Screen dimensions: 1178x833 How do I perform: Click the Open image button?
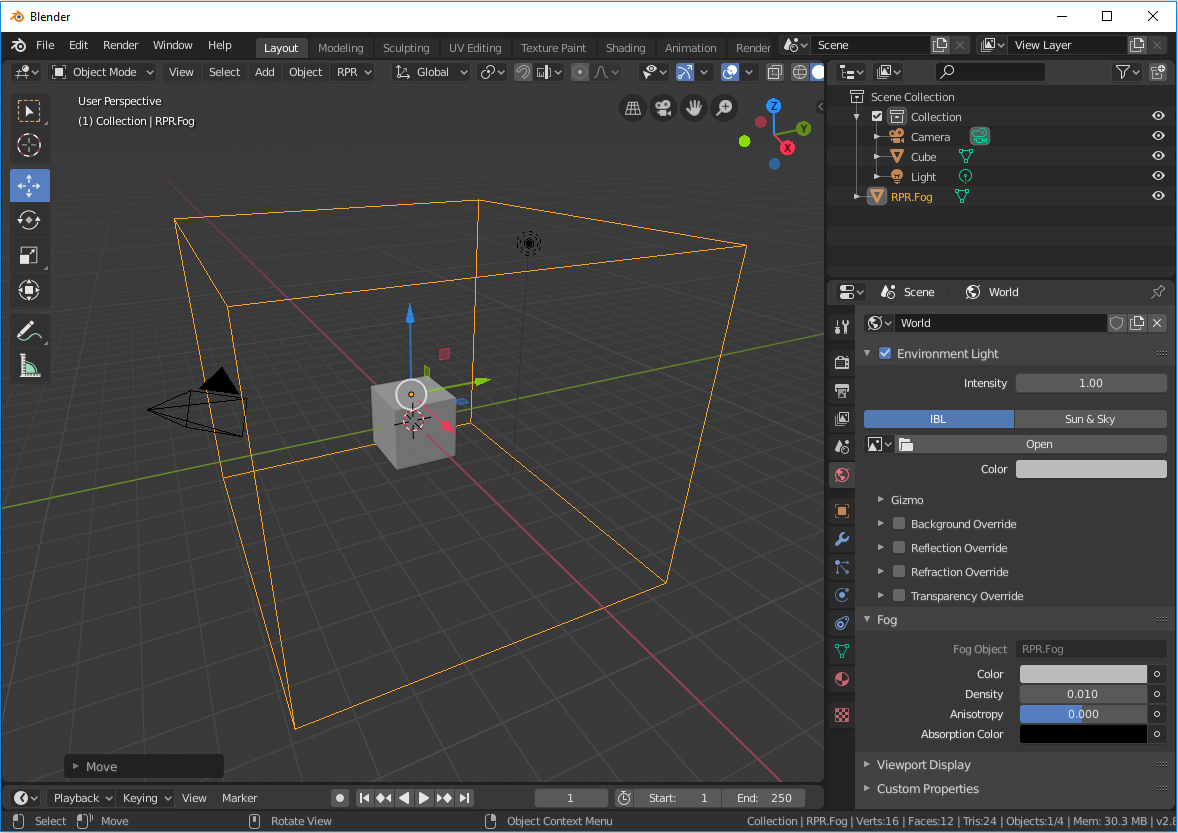click(1031, 444)
